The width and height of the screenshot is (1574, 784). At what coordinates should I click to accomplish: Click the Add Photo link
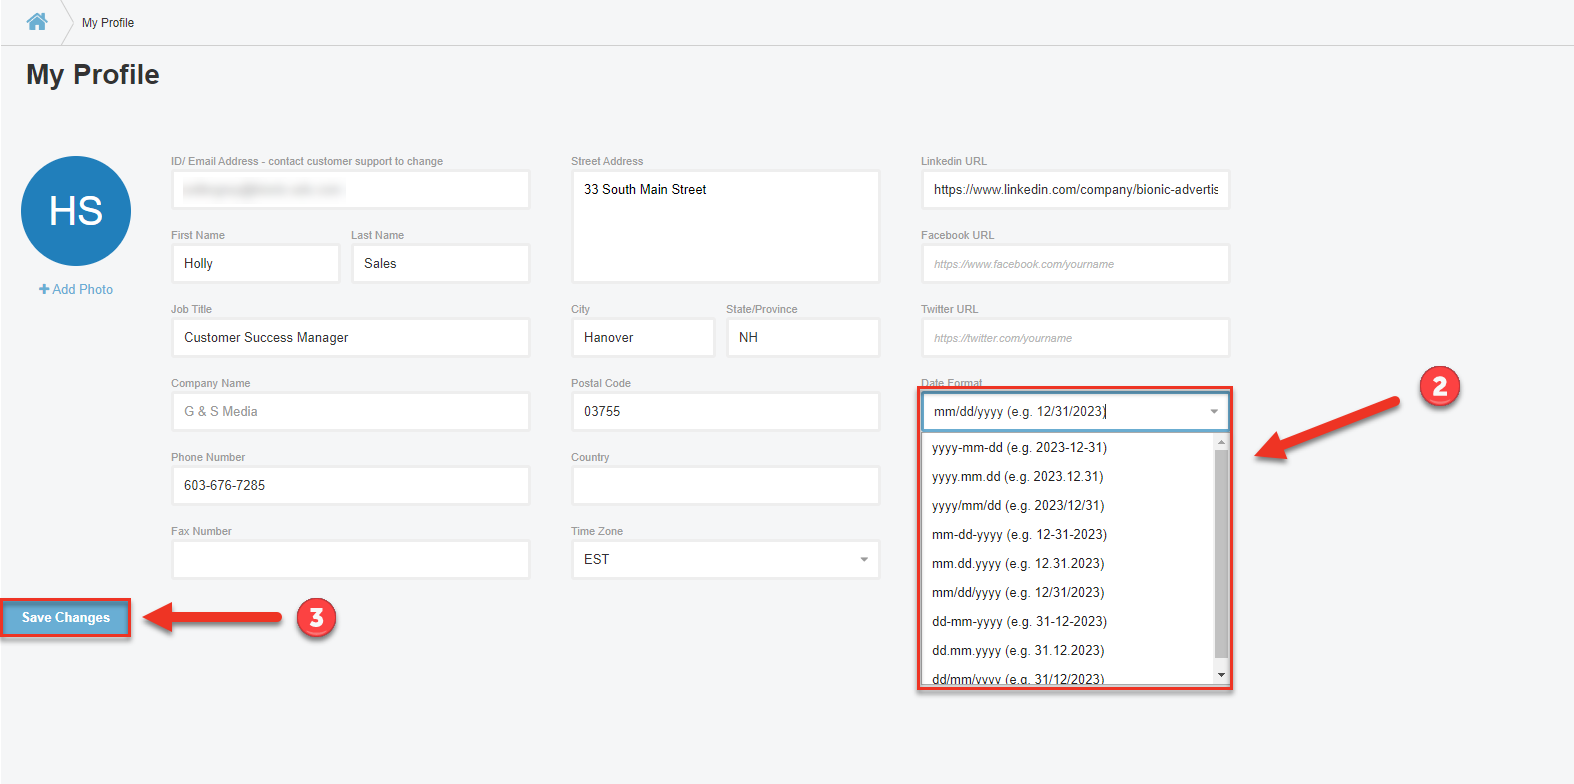click(76, 289)
